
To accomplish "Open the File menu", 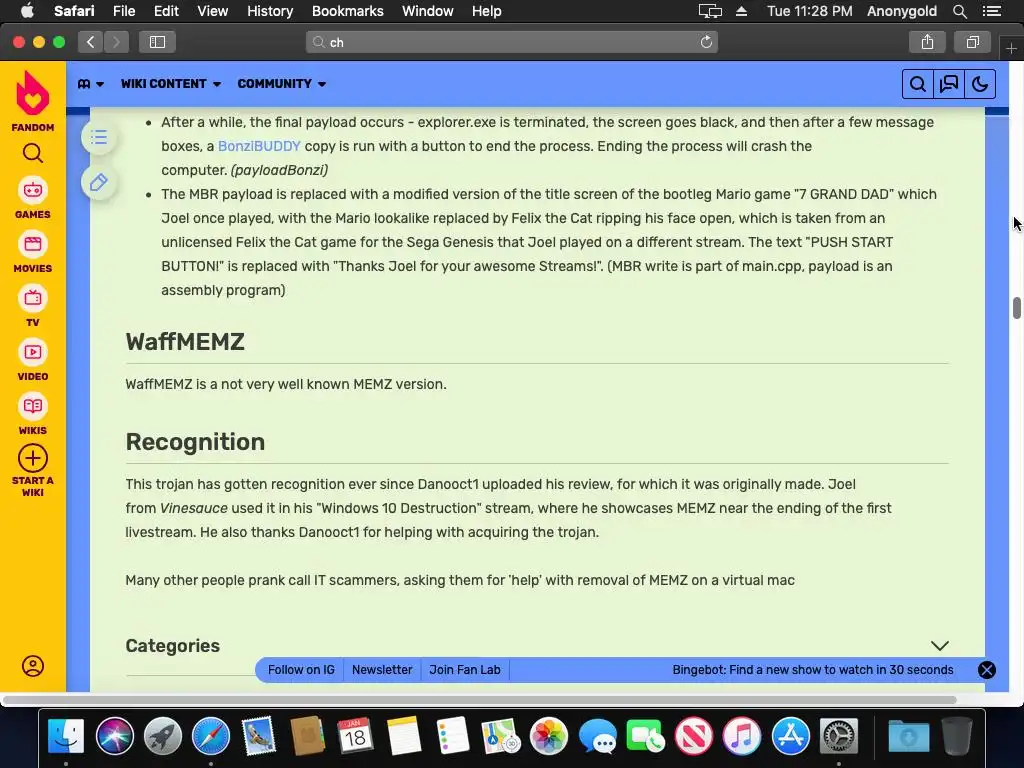I will pos(124,11).
